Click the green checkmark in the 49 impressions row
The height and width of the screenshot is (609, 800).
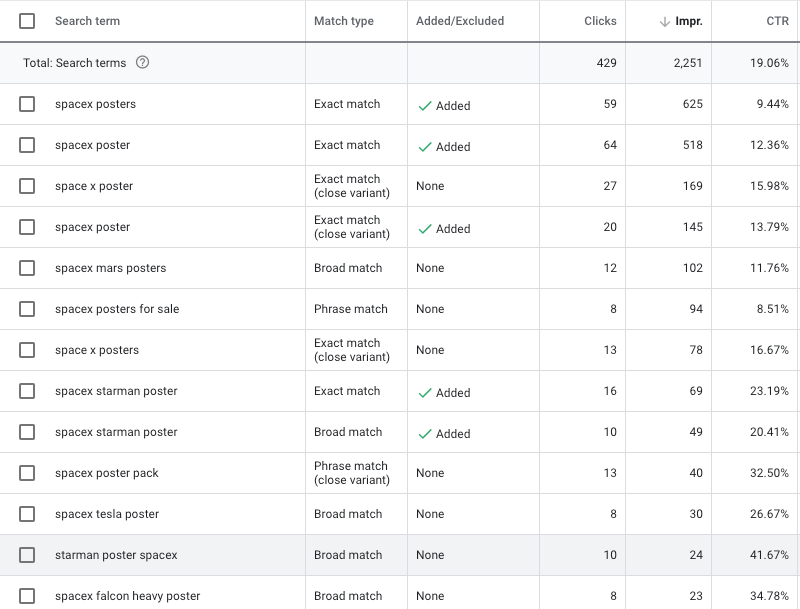click(424, 434)
